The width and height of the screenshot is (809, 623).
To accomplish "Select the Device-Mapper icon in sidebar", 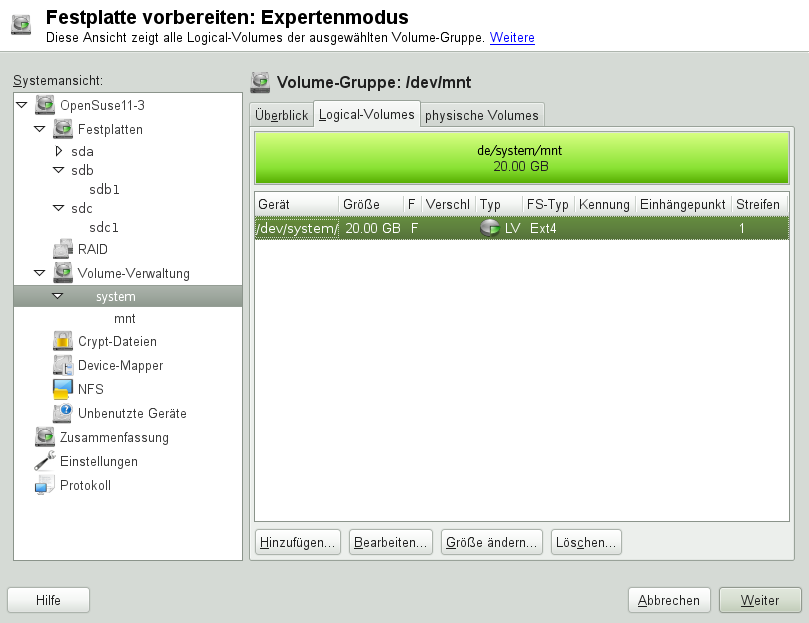I will pos(62,365).
